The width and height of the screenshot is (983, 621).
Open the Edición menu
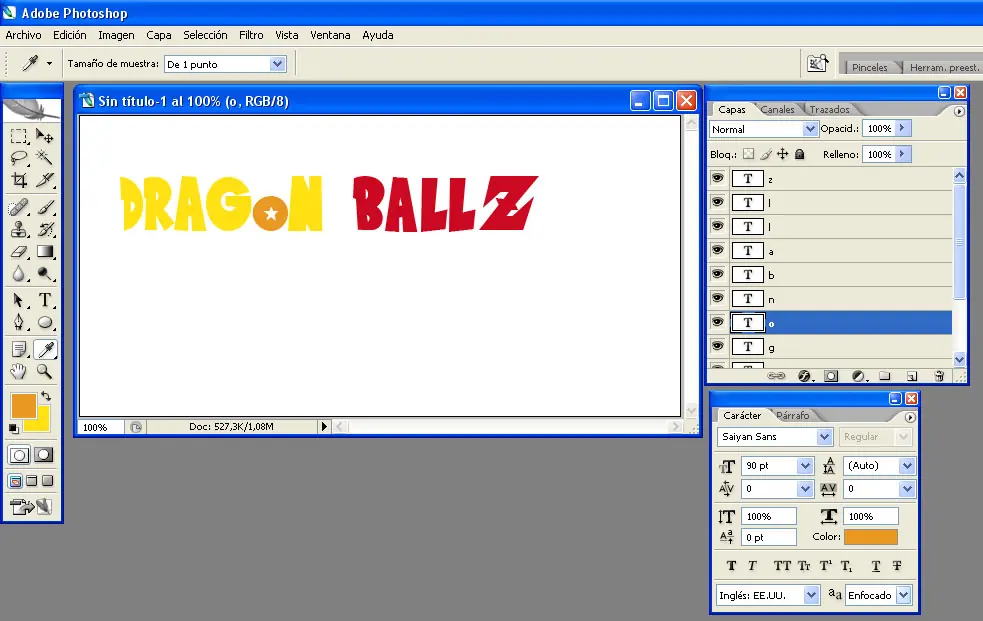[70, 35]
